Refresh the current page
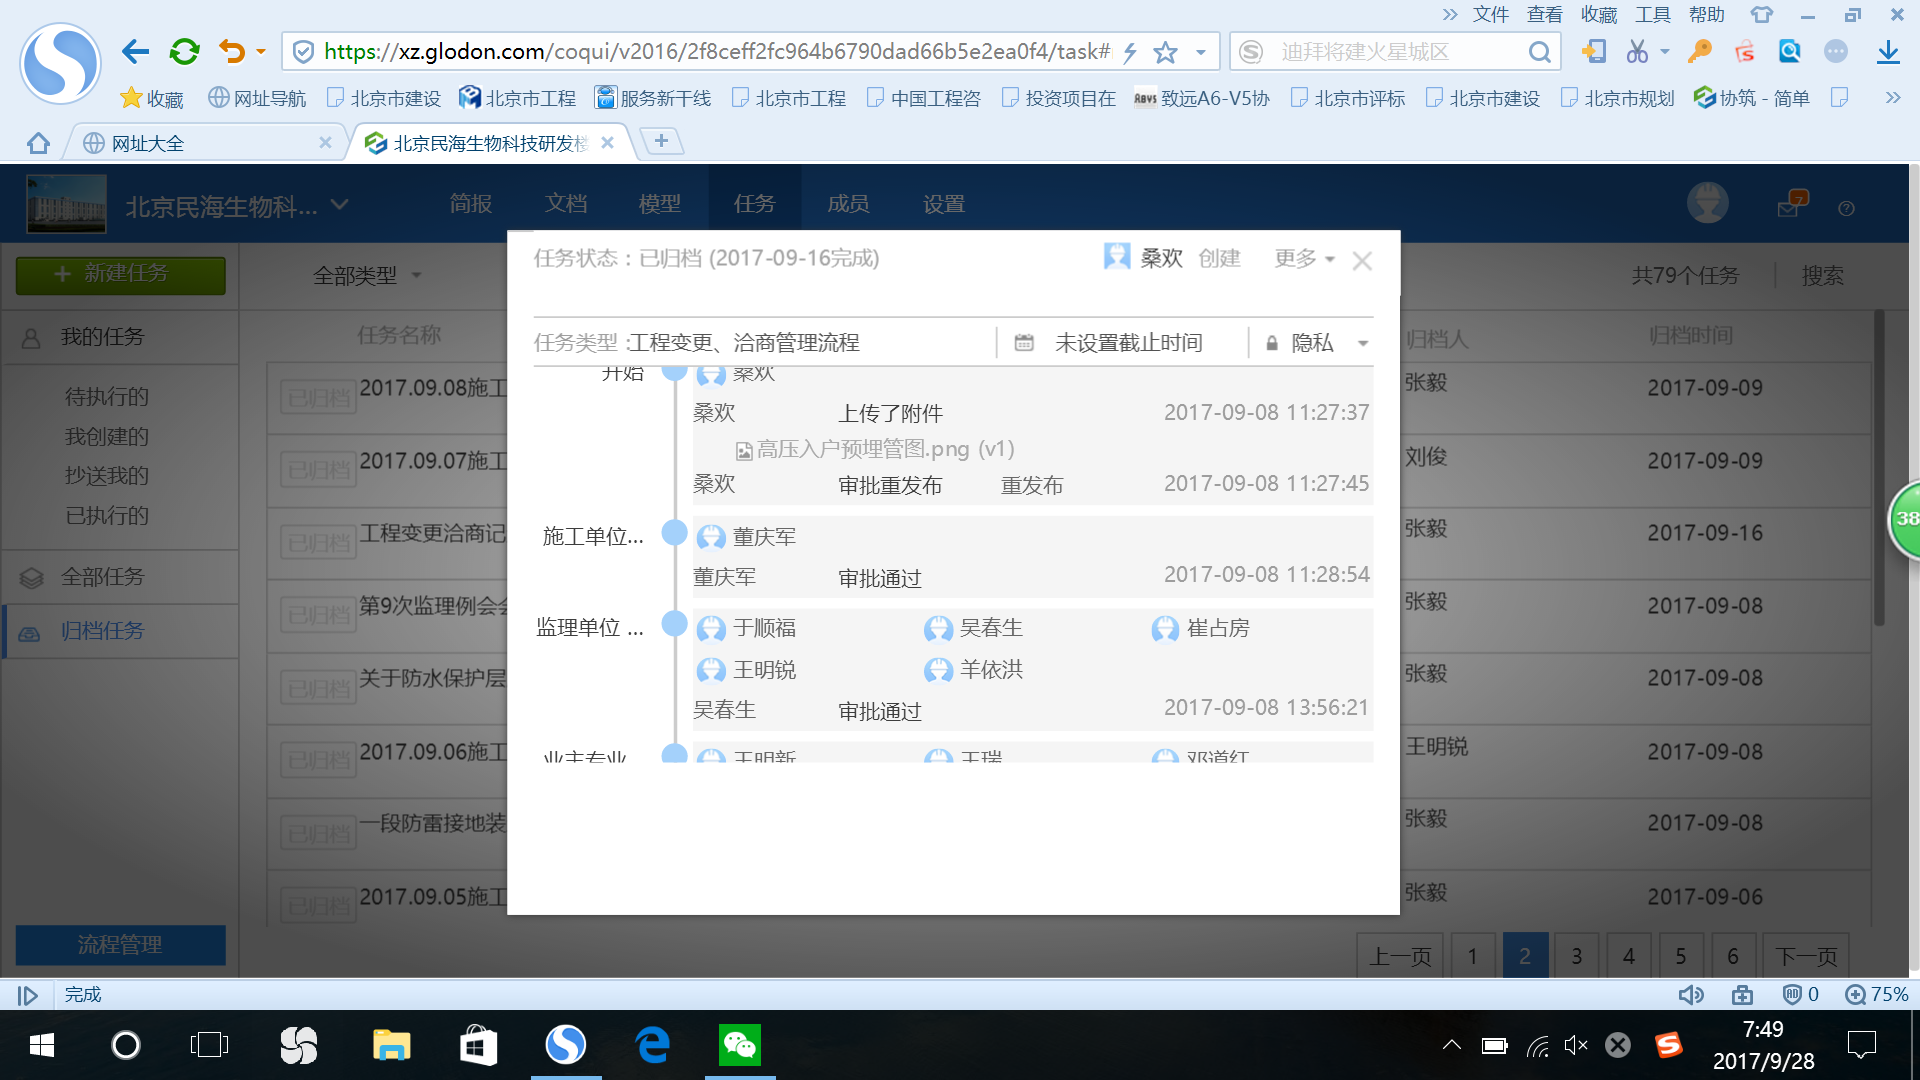Image resolution: width=1920 pixels, height=1080 pixels. (184, 51)
